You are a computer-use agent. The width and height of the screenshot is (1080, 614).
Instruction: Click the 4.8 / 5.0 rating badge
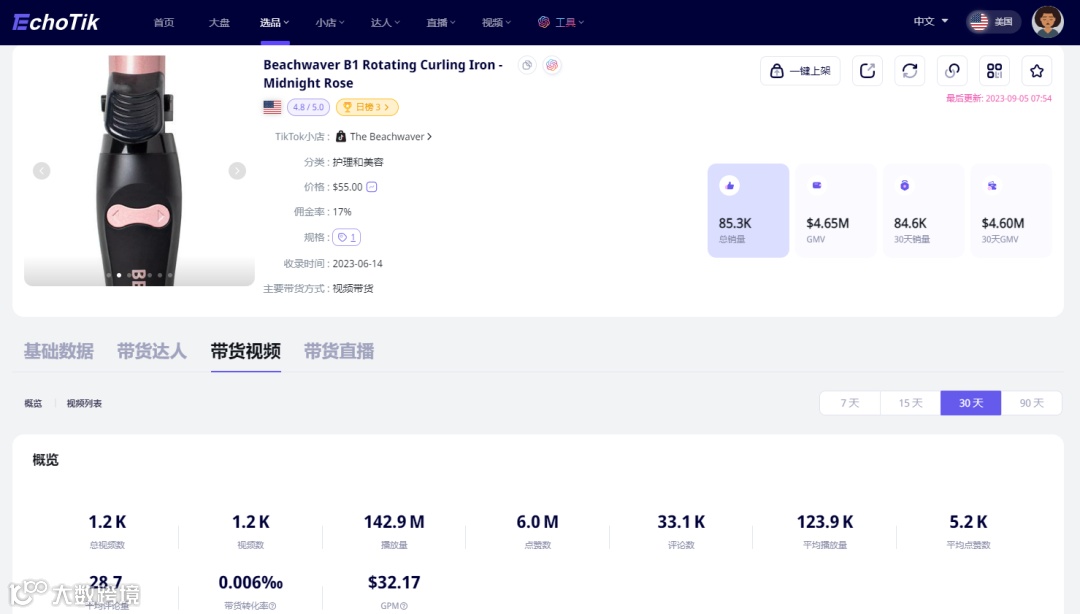pos(308,107)
